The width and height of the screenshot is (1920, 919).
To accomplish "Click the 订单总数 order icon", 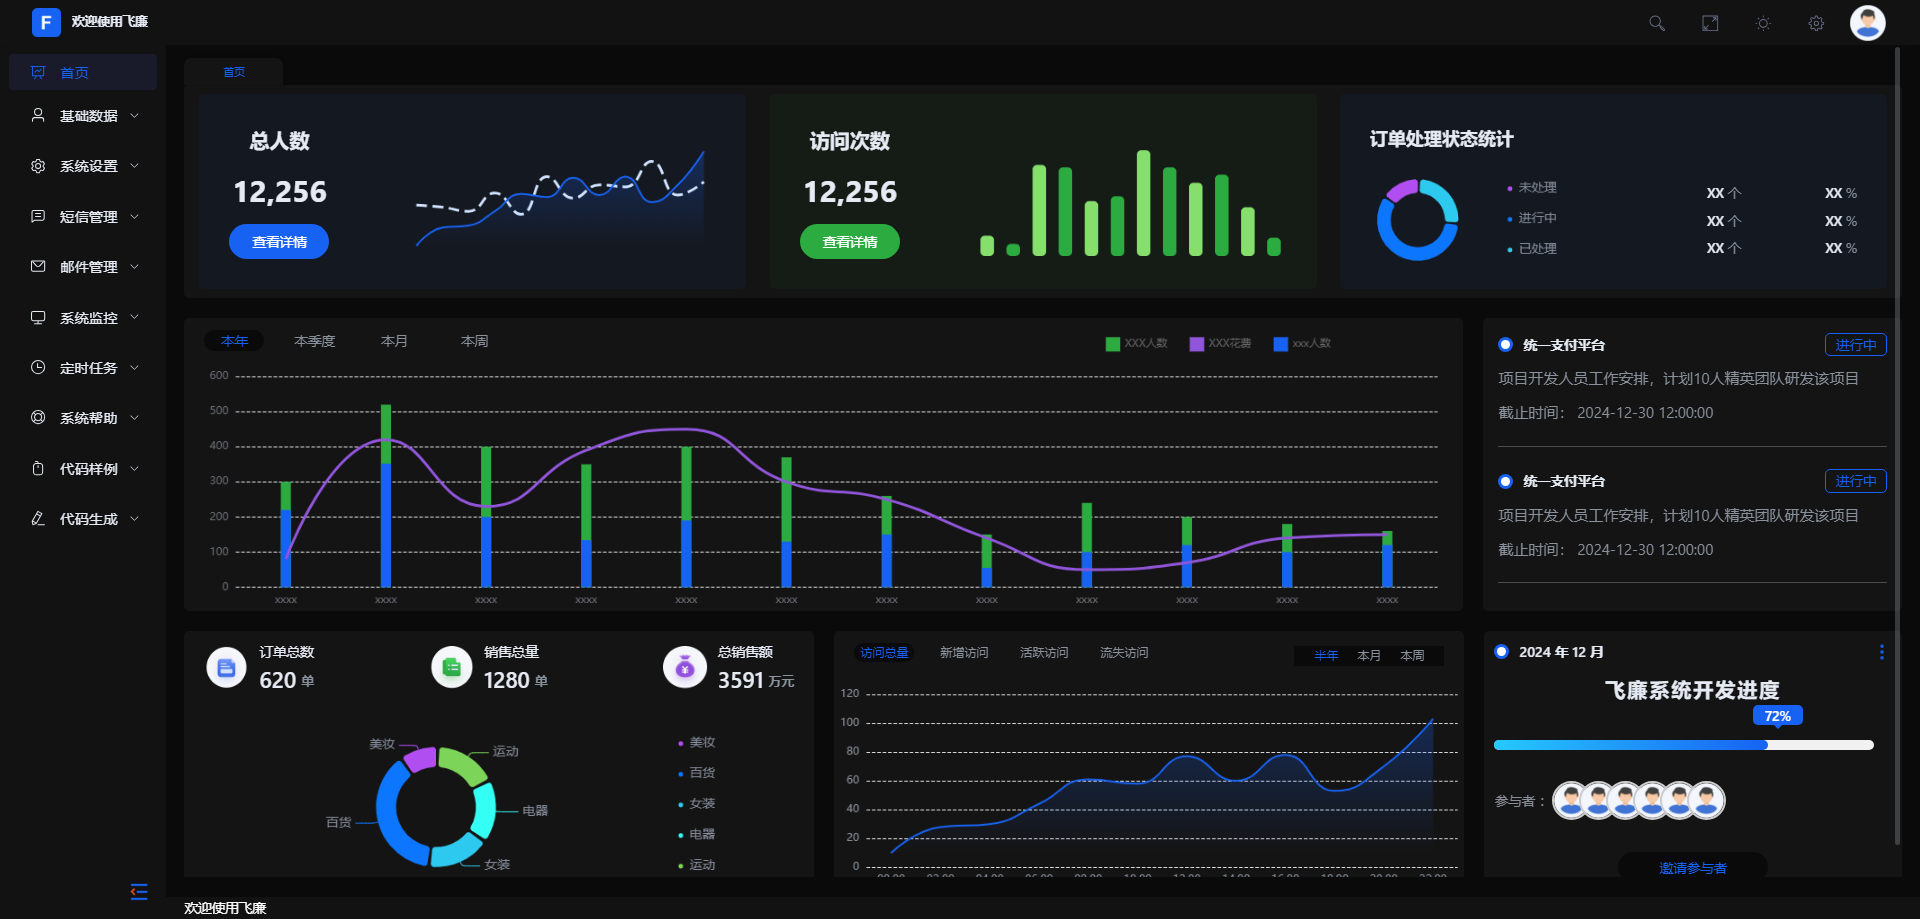I will (226, 668).
